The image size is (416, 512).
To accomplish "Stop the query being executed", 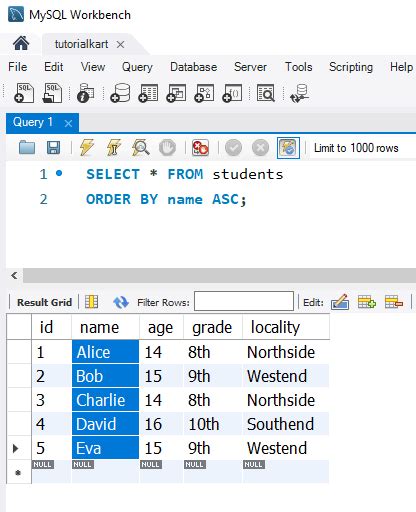I will coord(167,147).
